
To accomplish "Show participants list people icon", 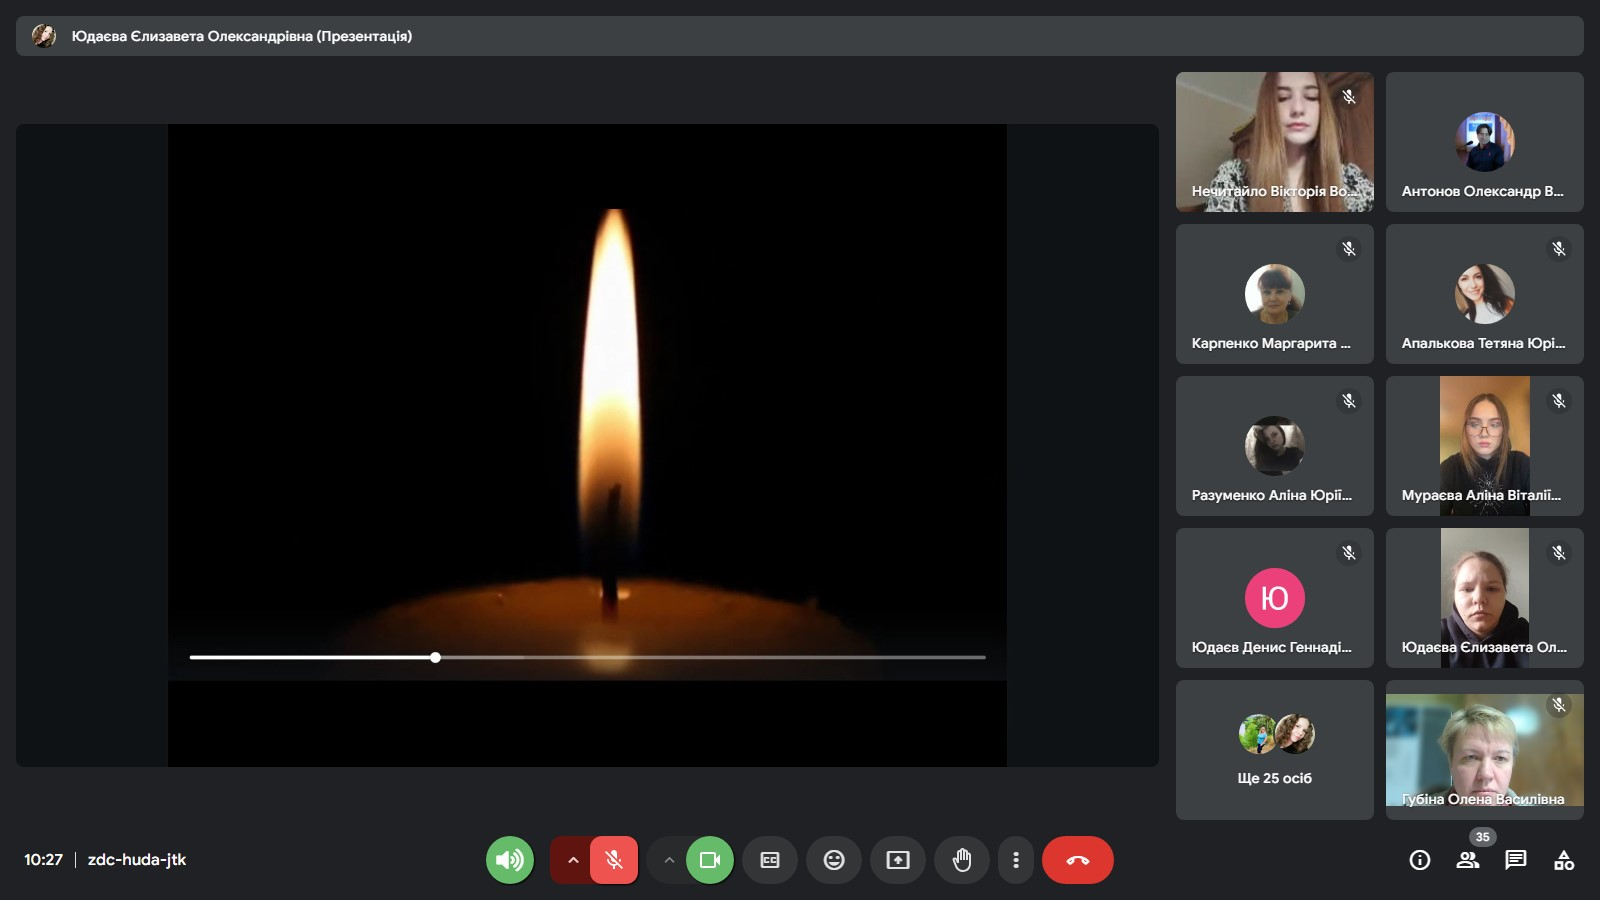I will pyautogui.click(x=1468, y=860).
